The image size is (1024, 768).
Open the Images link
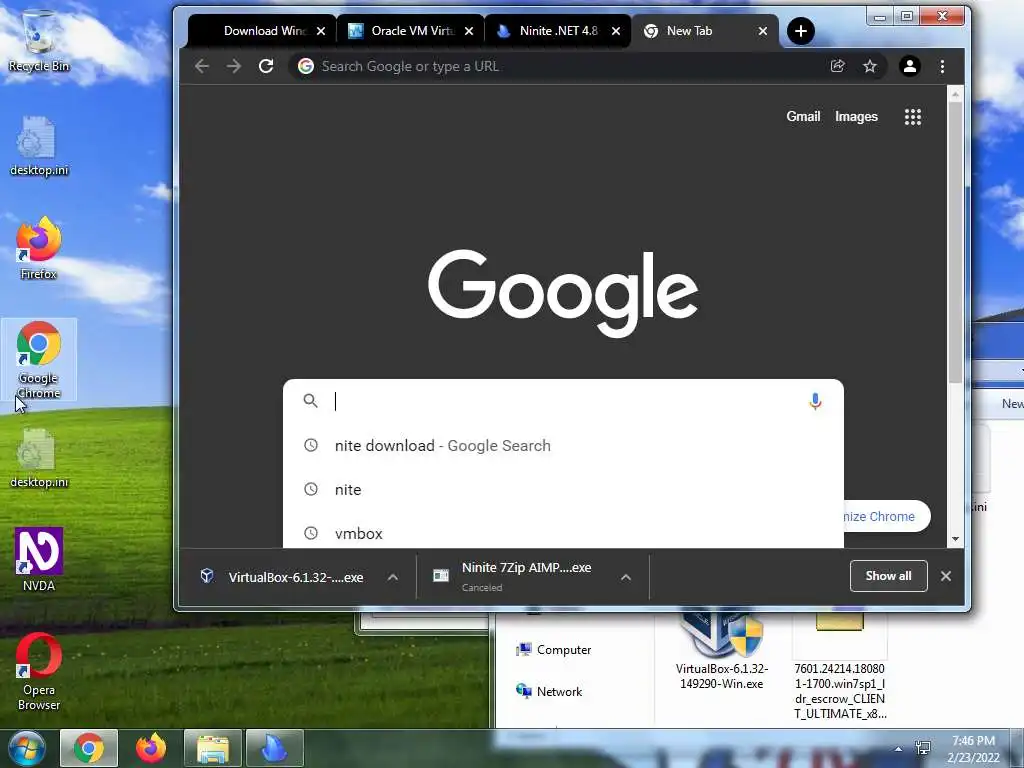click(856, 116)
